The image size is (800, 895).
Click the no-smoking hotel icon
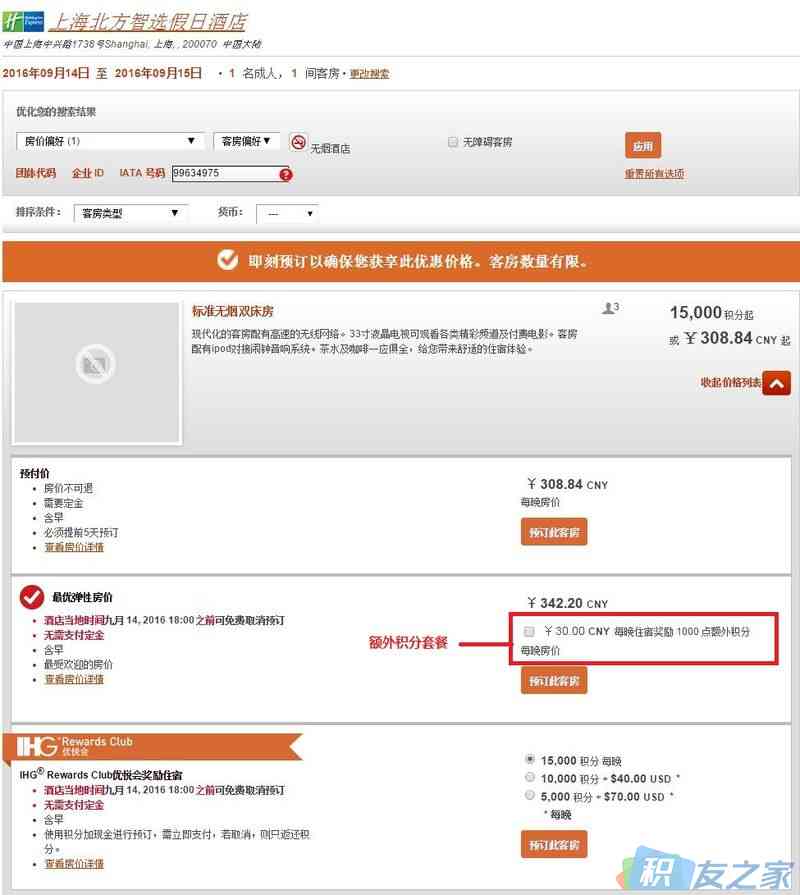298,142
